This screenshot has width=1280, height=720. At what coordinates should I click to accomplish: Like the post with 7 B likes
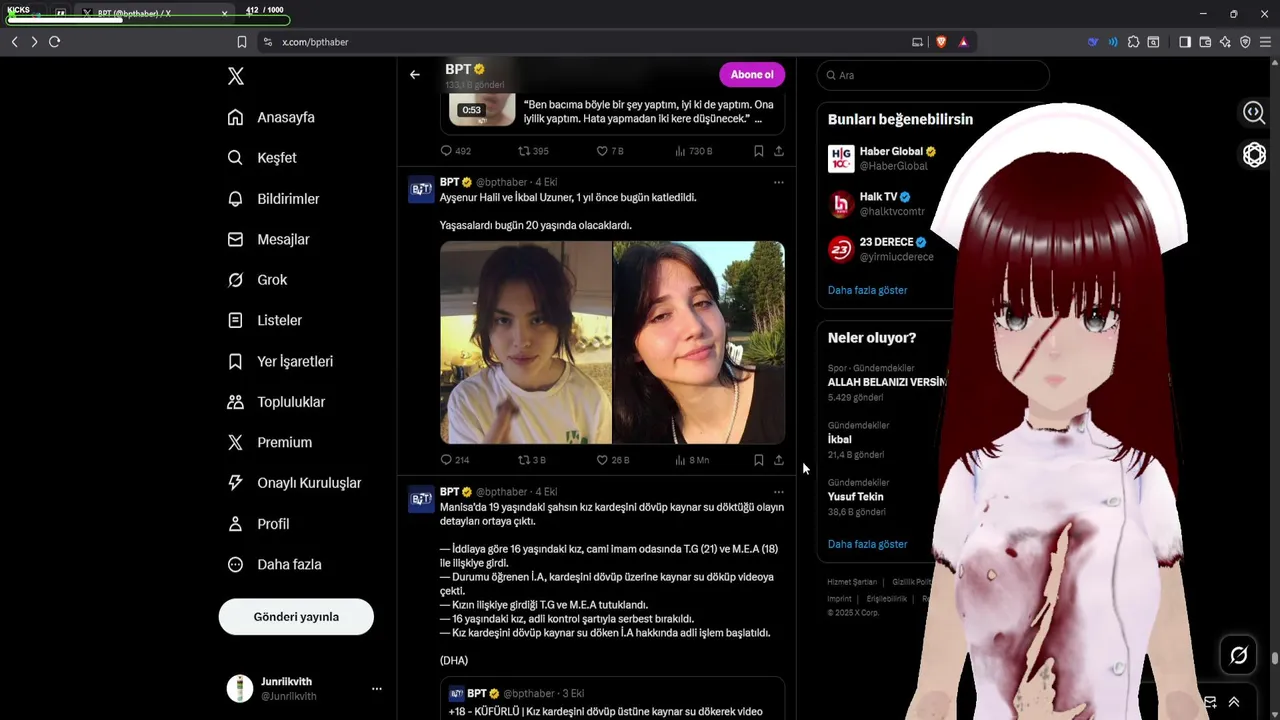click(609, 151)
